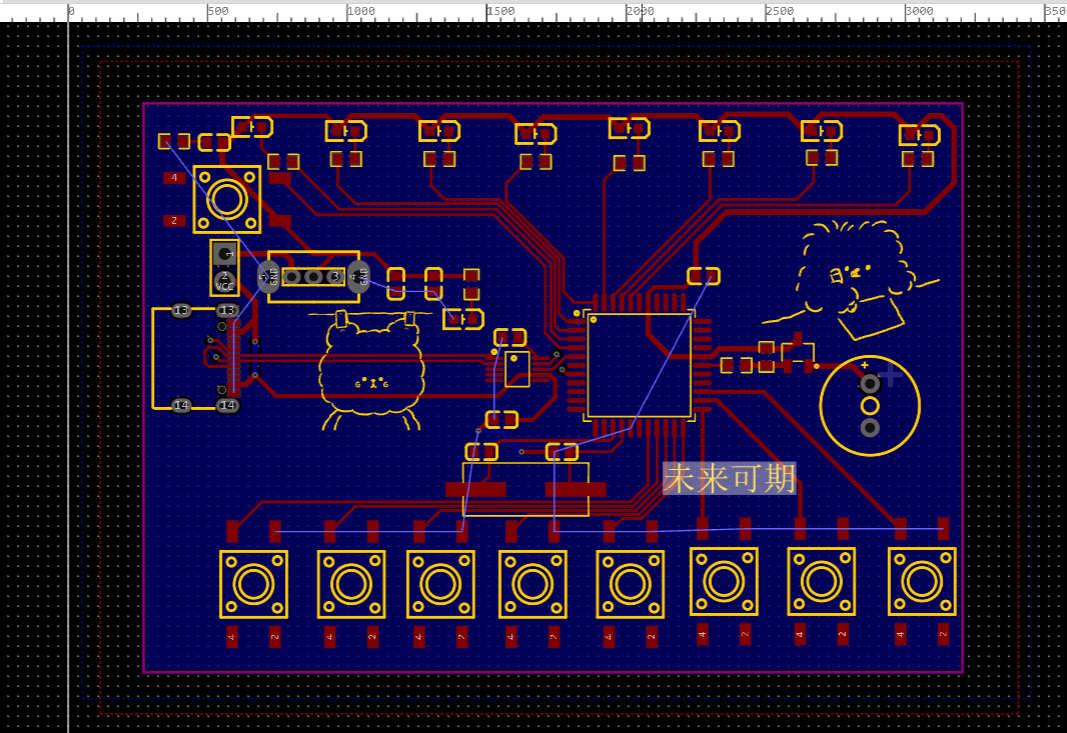1067x733 pixels.
Task: Click the VCC pad of the two-pin header
Action: click(225, 280)
